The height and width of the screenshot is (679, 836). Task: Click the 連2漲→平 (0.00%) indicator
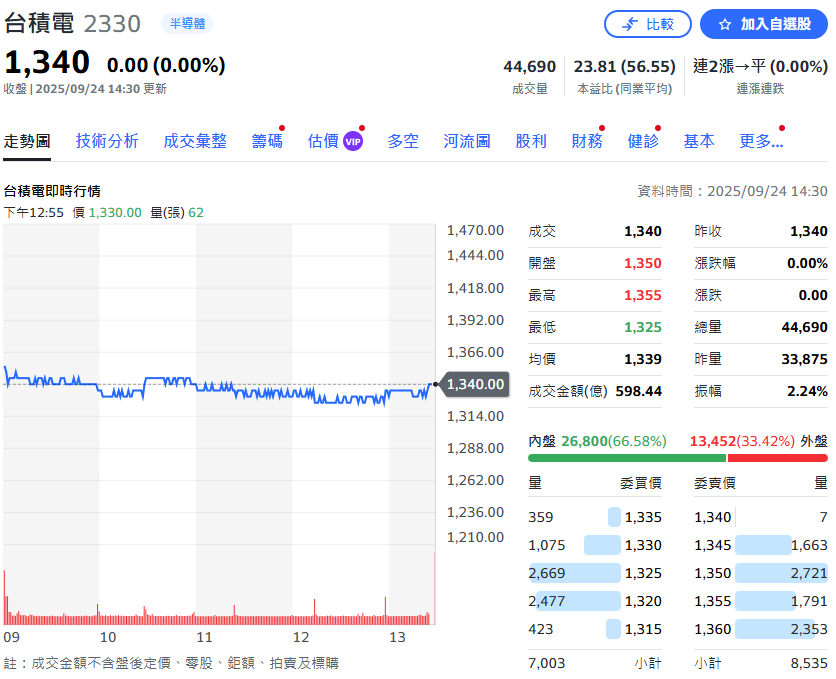(x=760, y=67)
